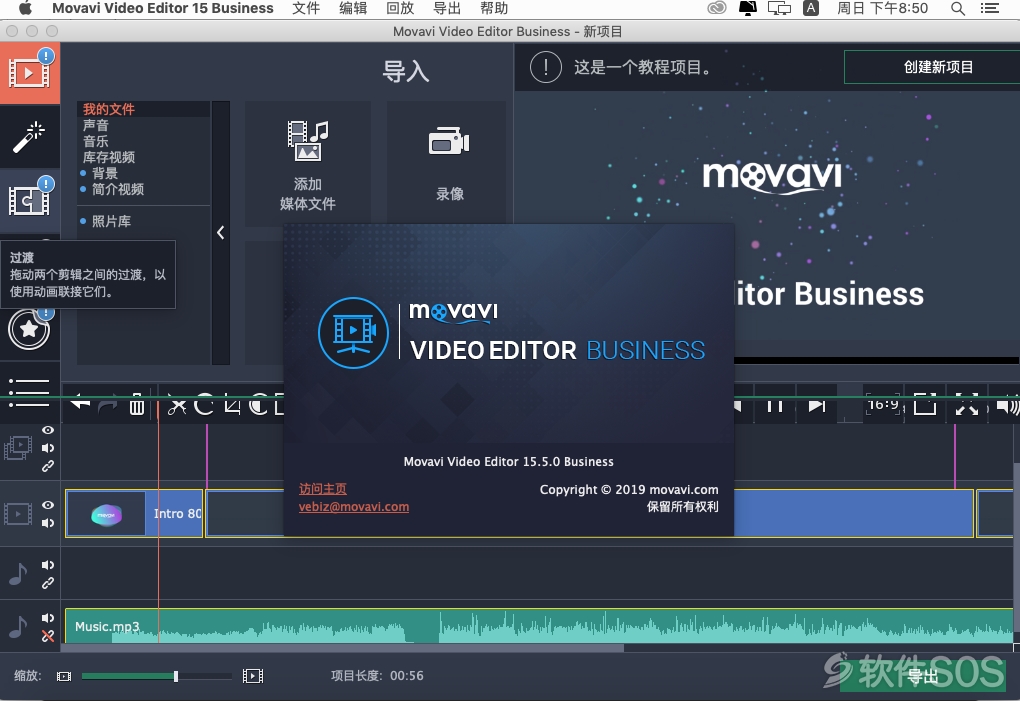Open the 导出 menu in menu bar

point(447,8)
